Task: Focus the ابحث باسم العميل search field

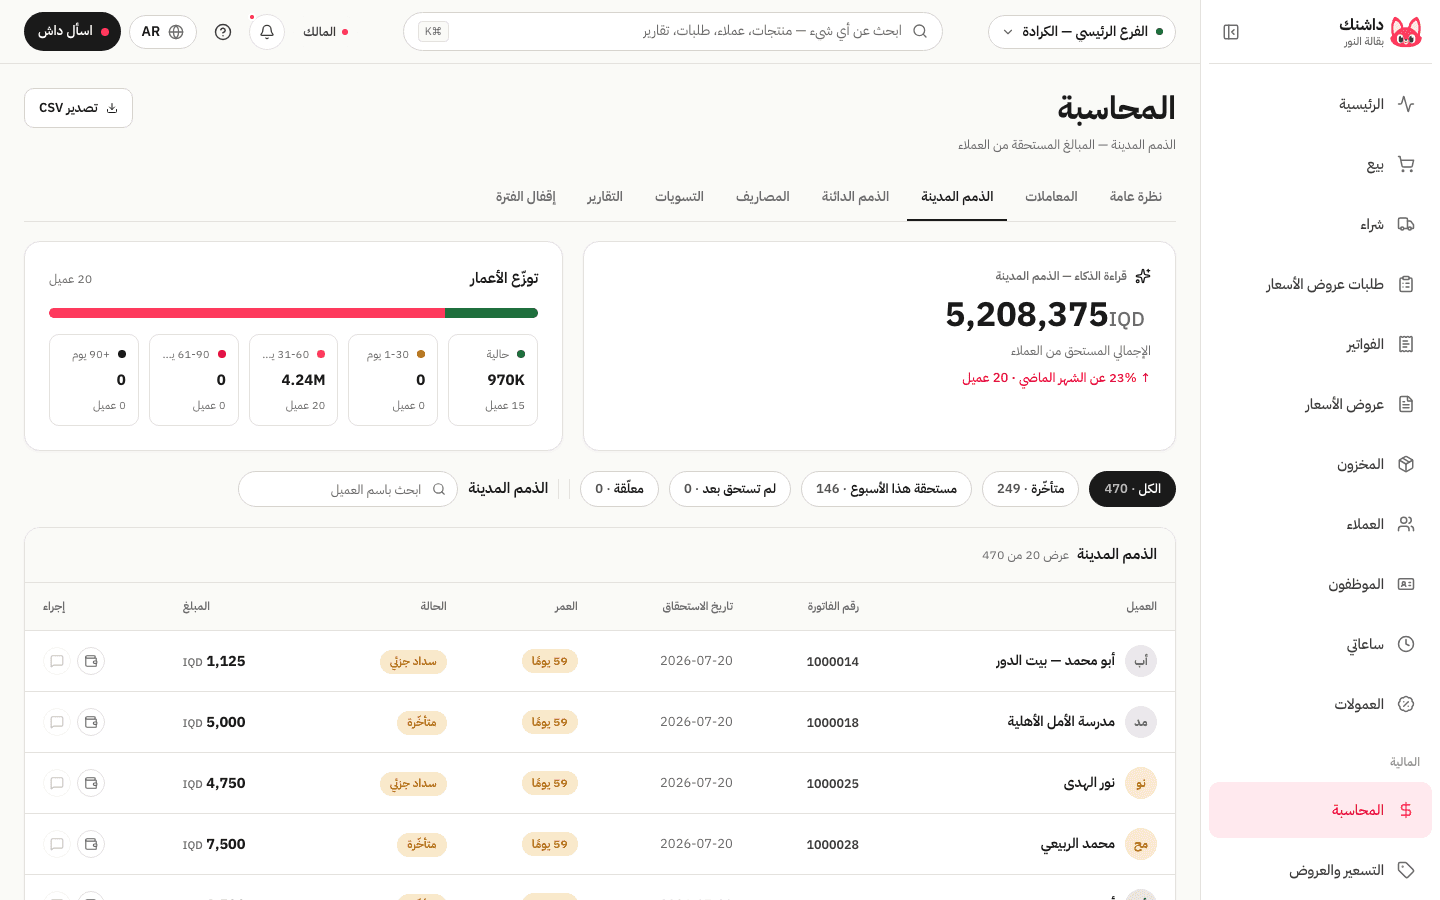Action: [x=348, y=489]
